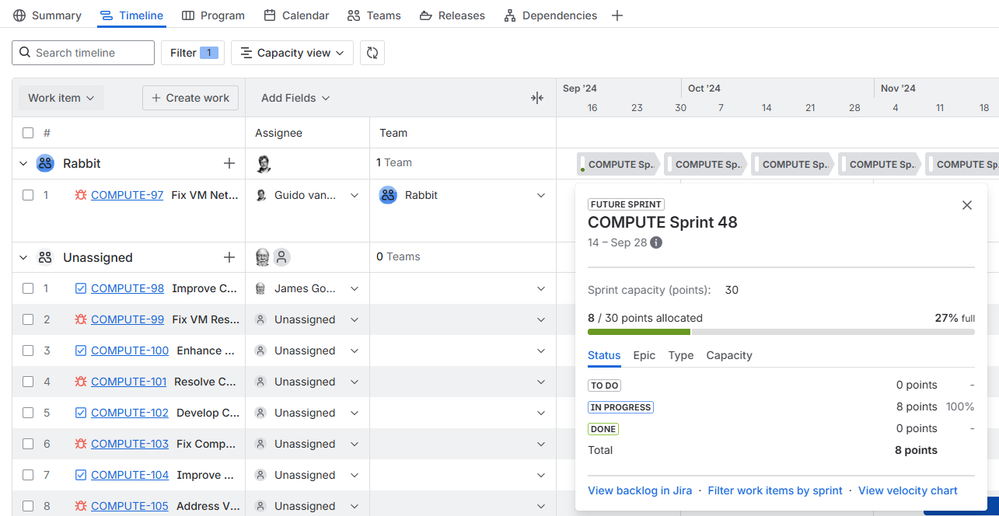Click the bug icon of COMPUTE-97
The image size is (999, 516).
coord(81,195)
